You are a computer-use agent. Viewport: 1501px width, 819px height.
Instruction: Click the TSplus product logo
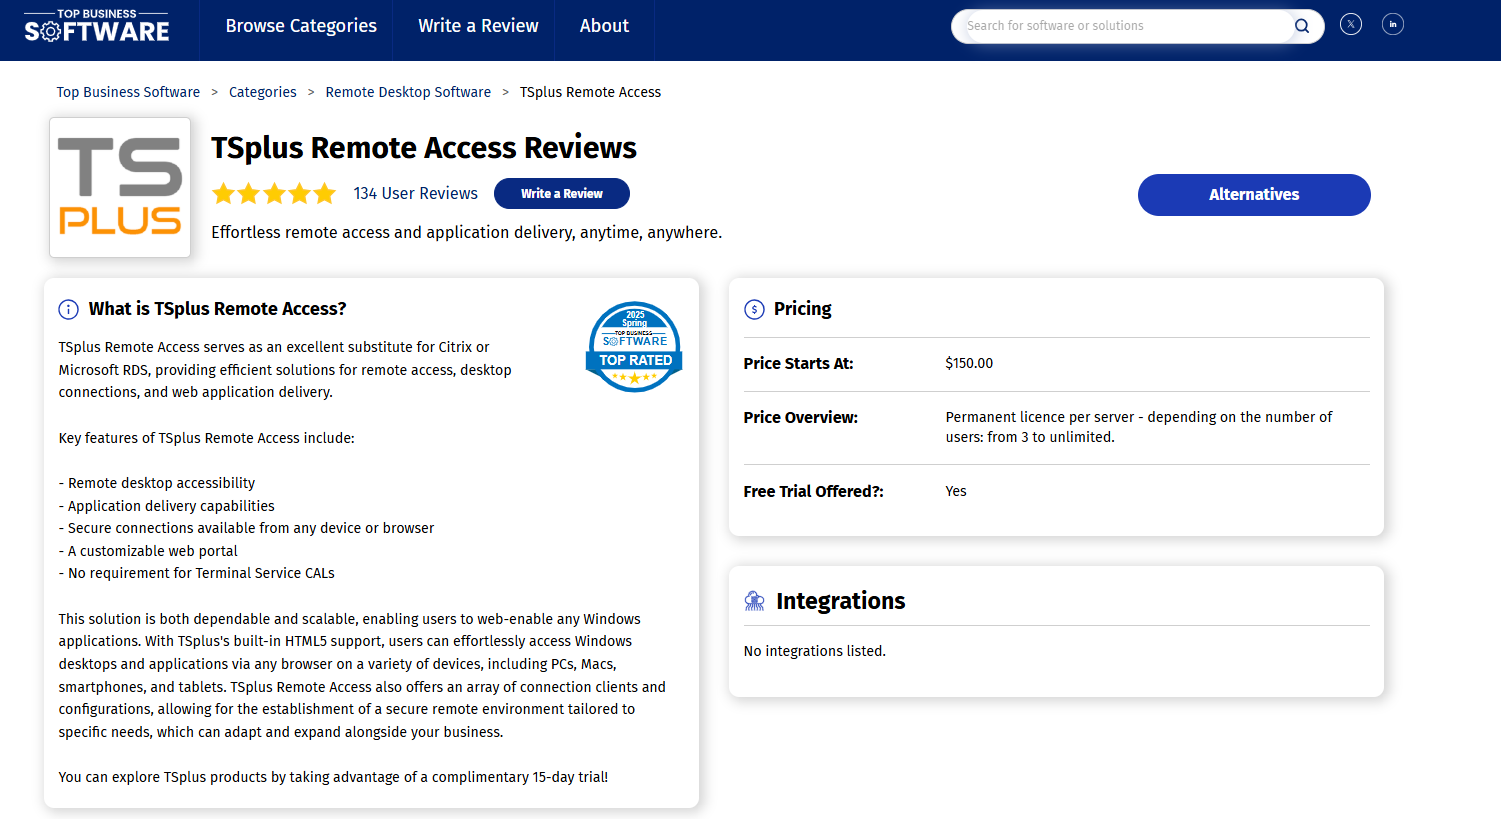coord(120,187)
